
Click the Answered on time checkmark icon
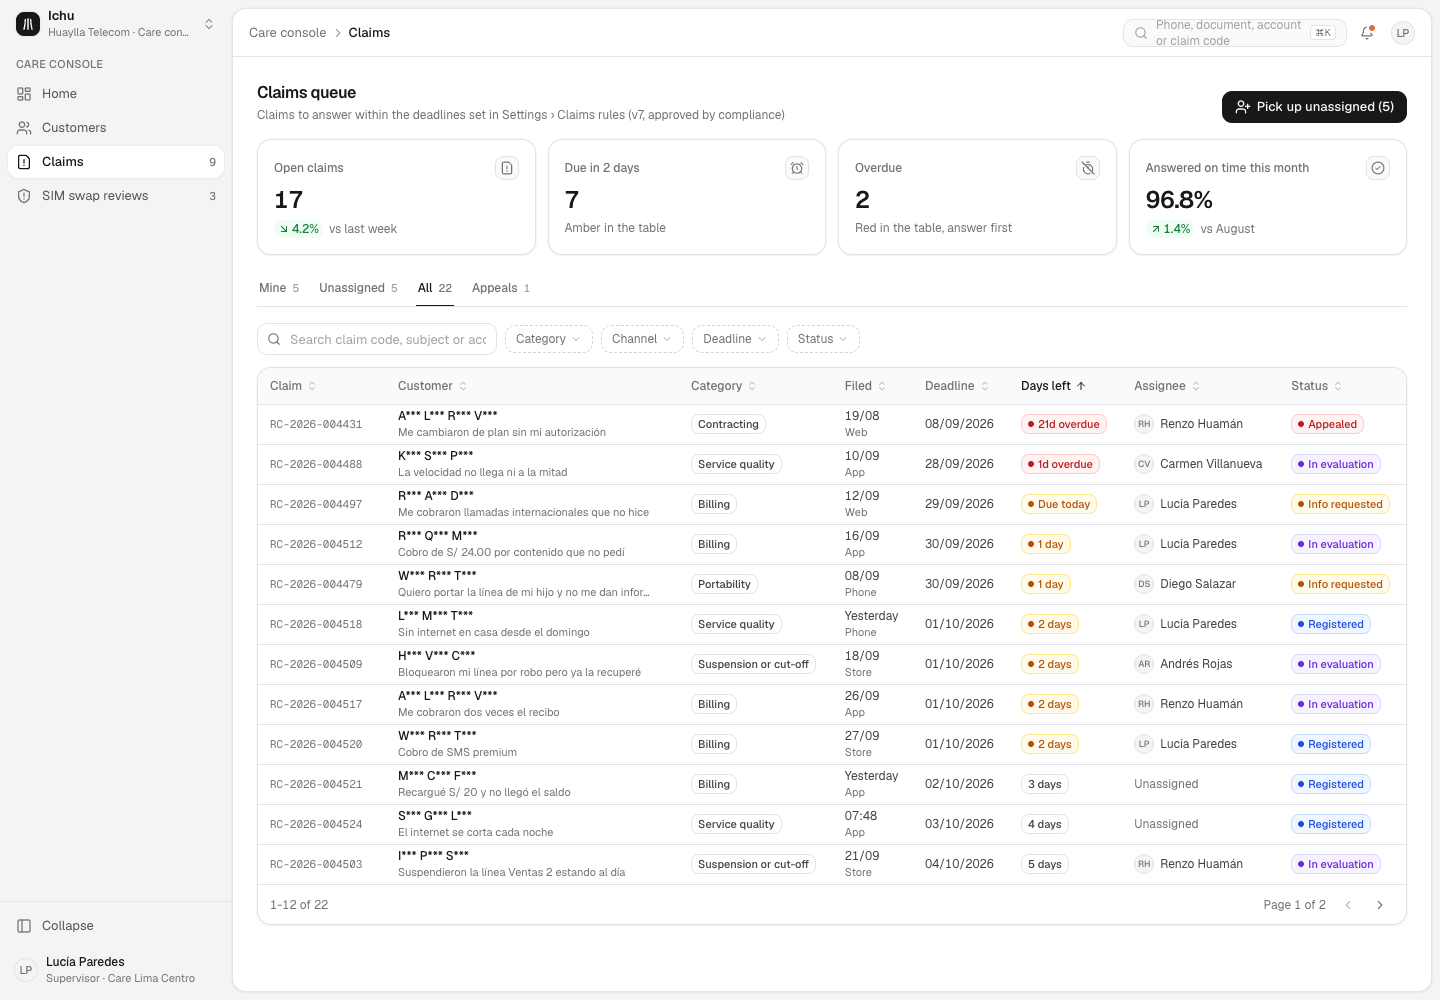coord(1378,168)
